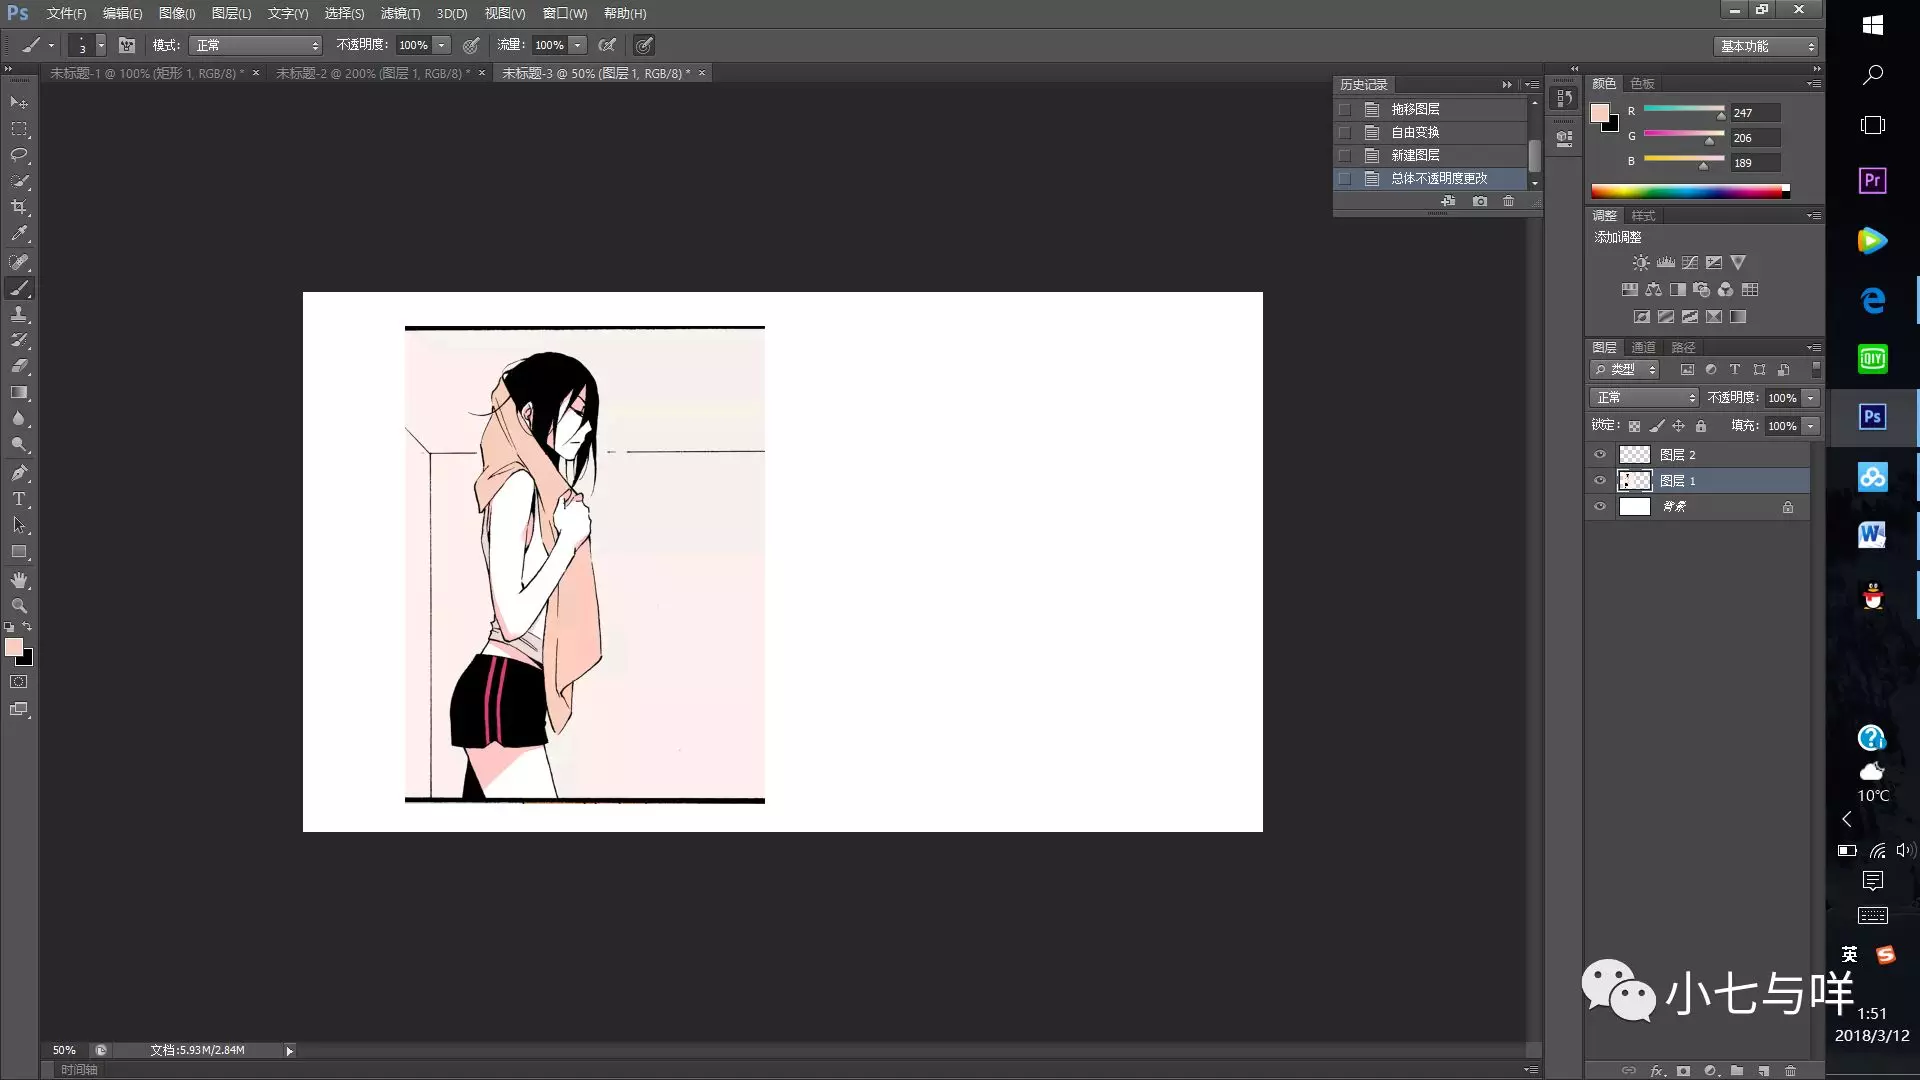Open the 滤镜(T) menu

tap(400, 14)
